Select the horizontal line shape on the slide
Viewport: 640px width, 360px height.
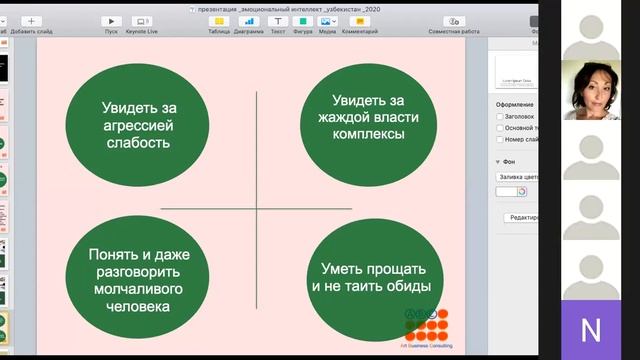[256, 209]
